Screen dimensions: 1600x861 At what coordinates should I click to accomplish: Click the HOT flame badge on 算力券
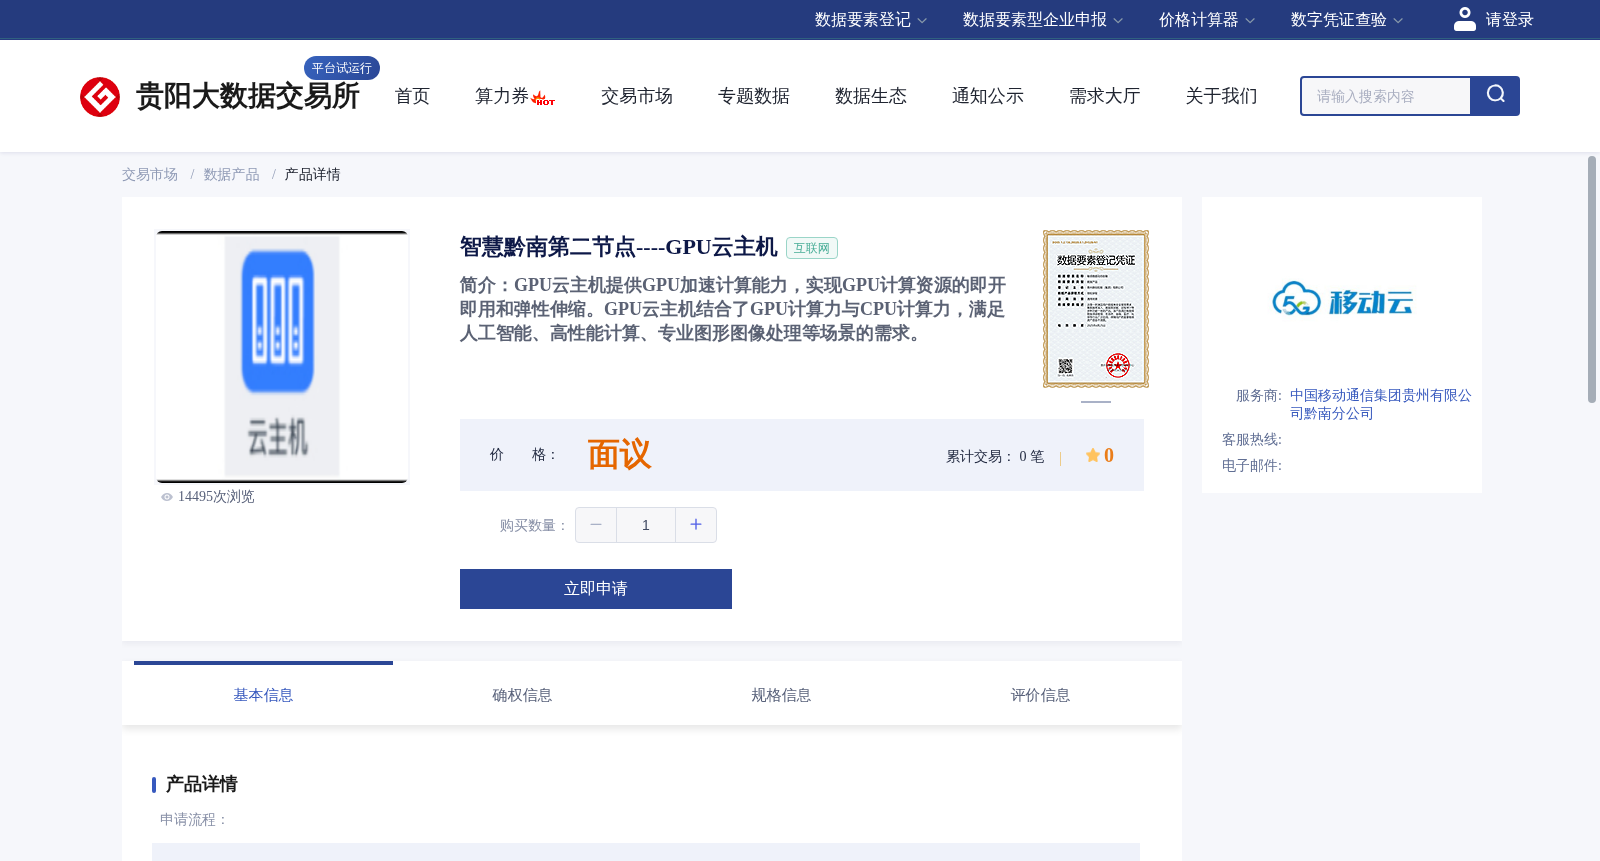[x=543, y=99]
